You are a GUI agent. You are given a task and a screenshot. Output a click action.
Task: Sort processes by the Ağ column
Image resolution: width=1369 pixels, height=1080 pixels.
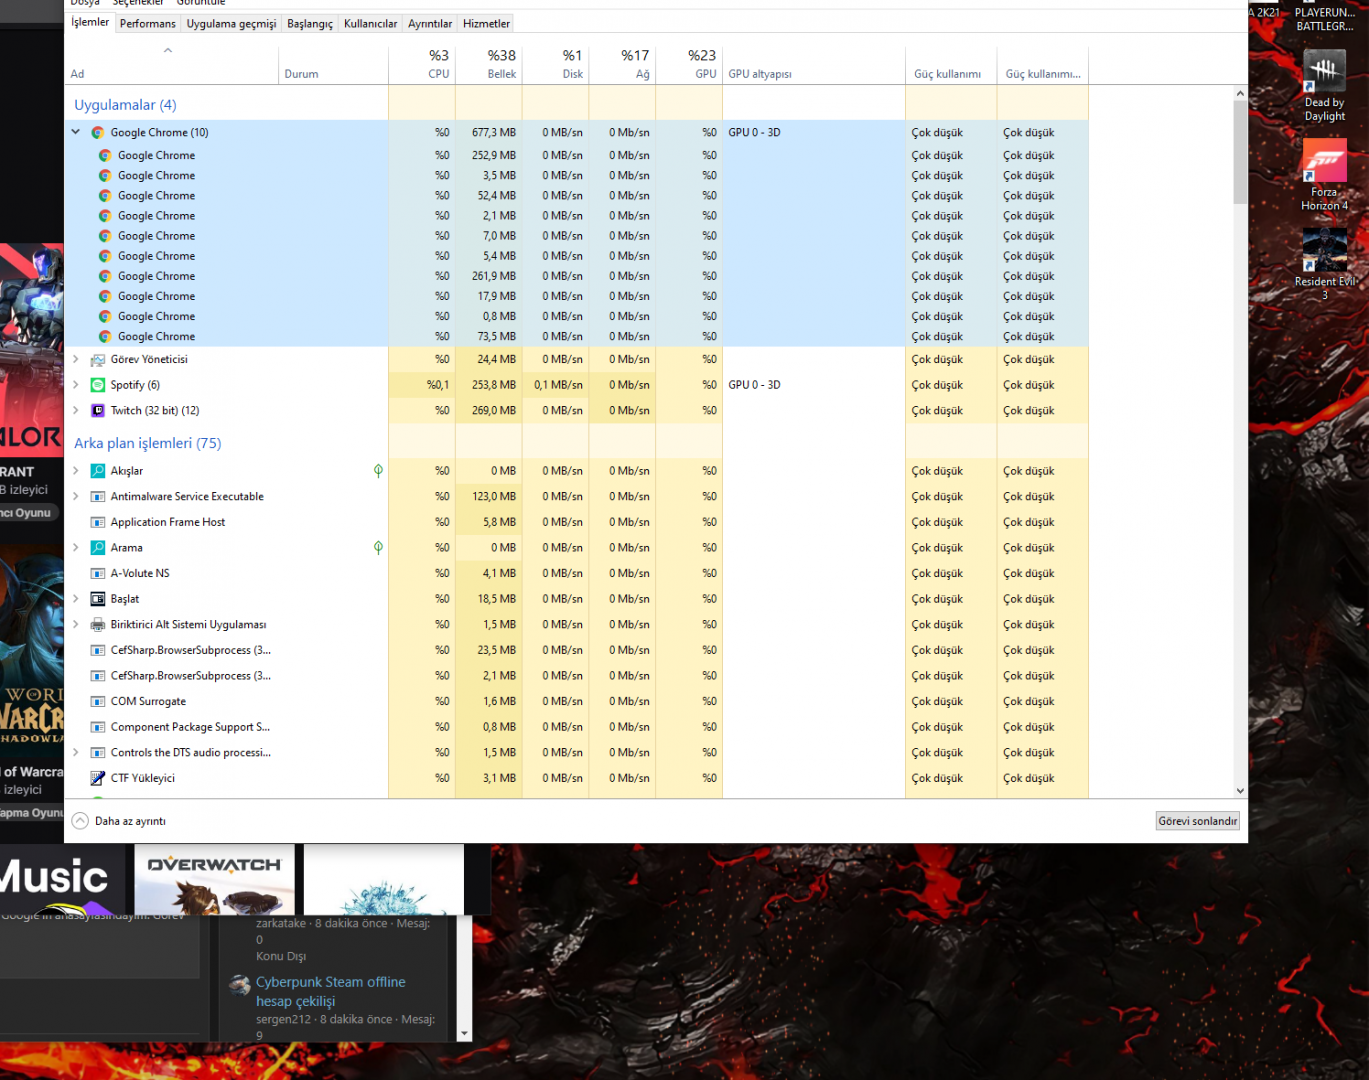(623, 64)
